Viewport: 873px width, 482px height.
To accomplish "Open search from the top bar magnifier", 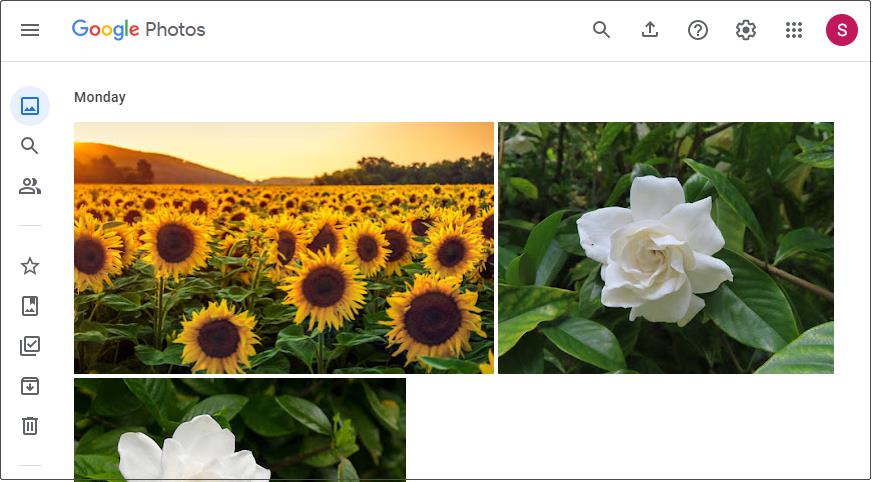I will point(601,29).
